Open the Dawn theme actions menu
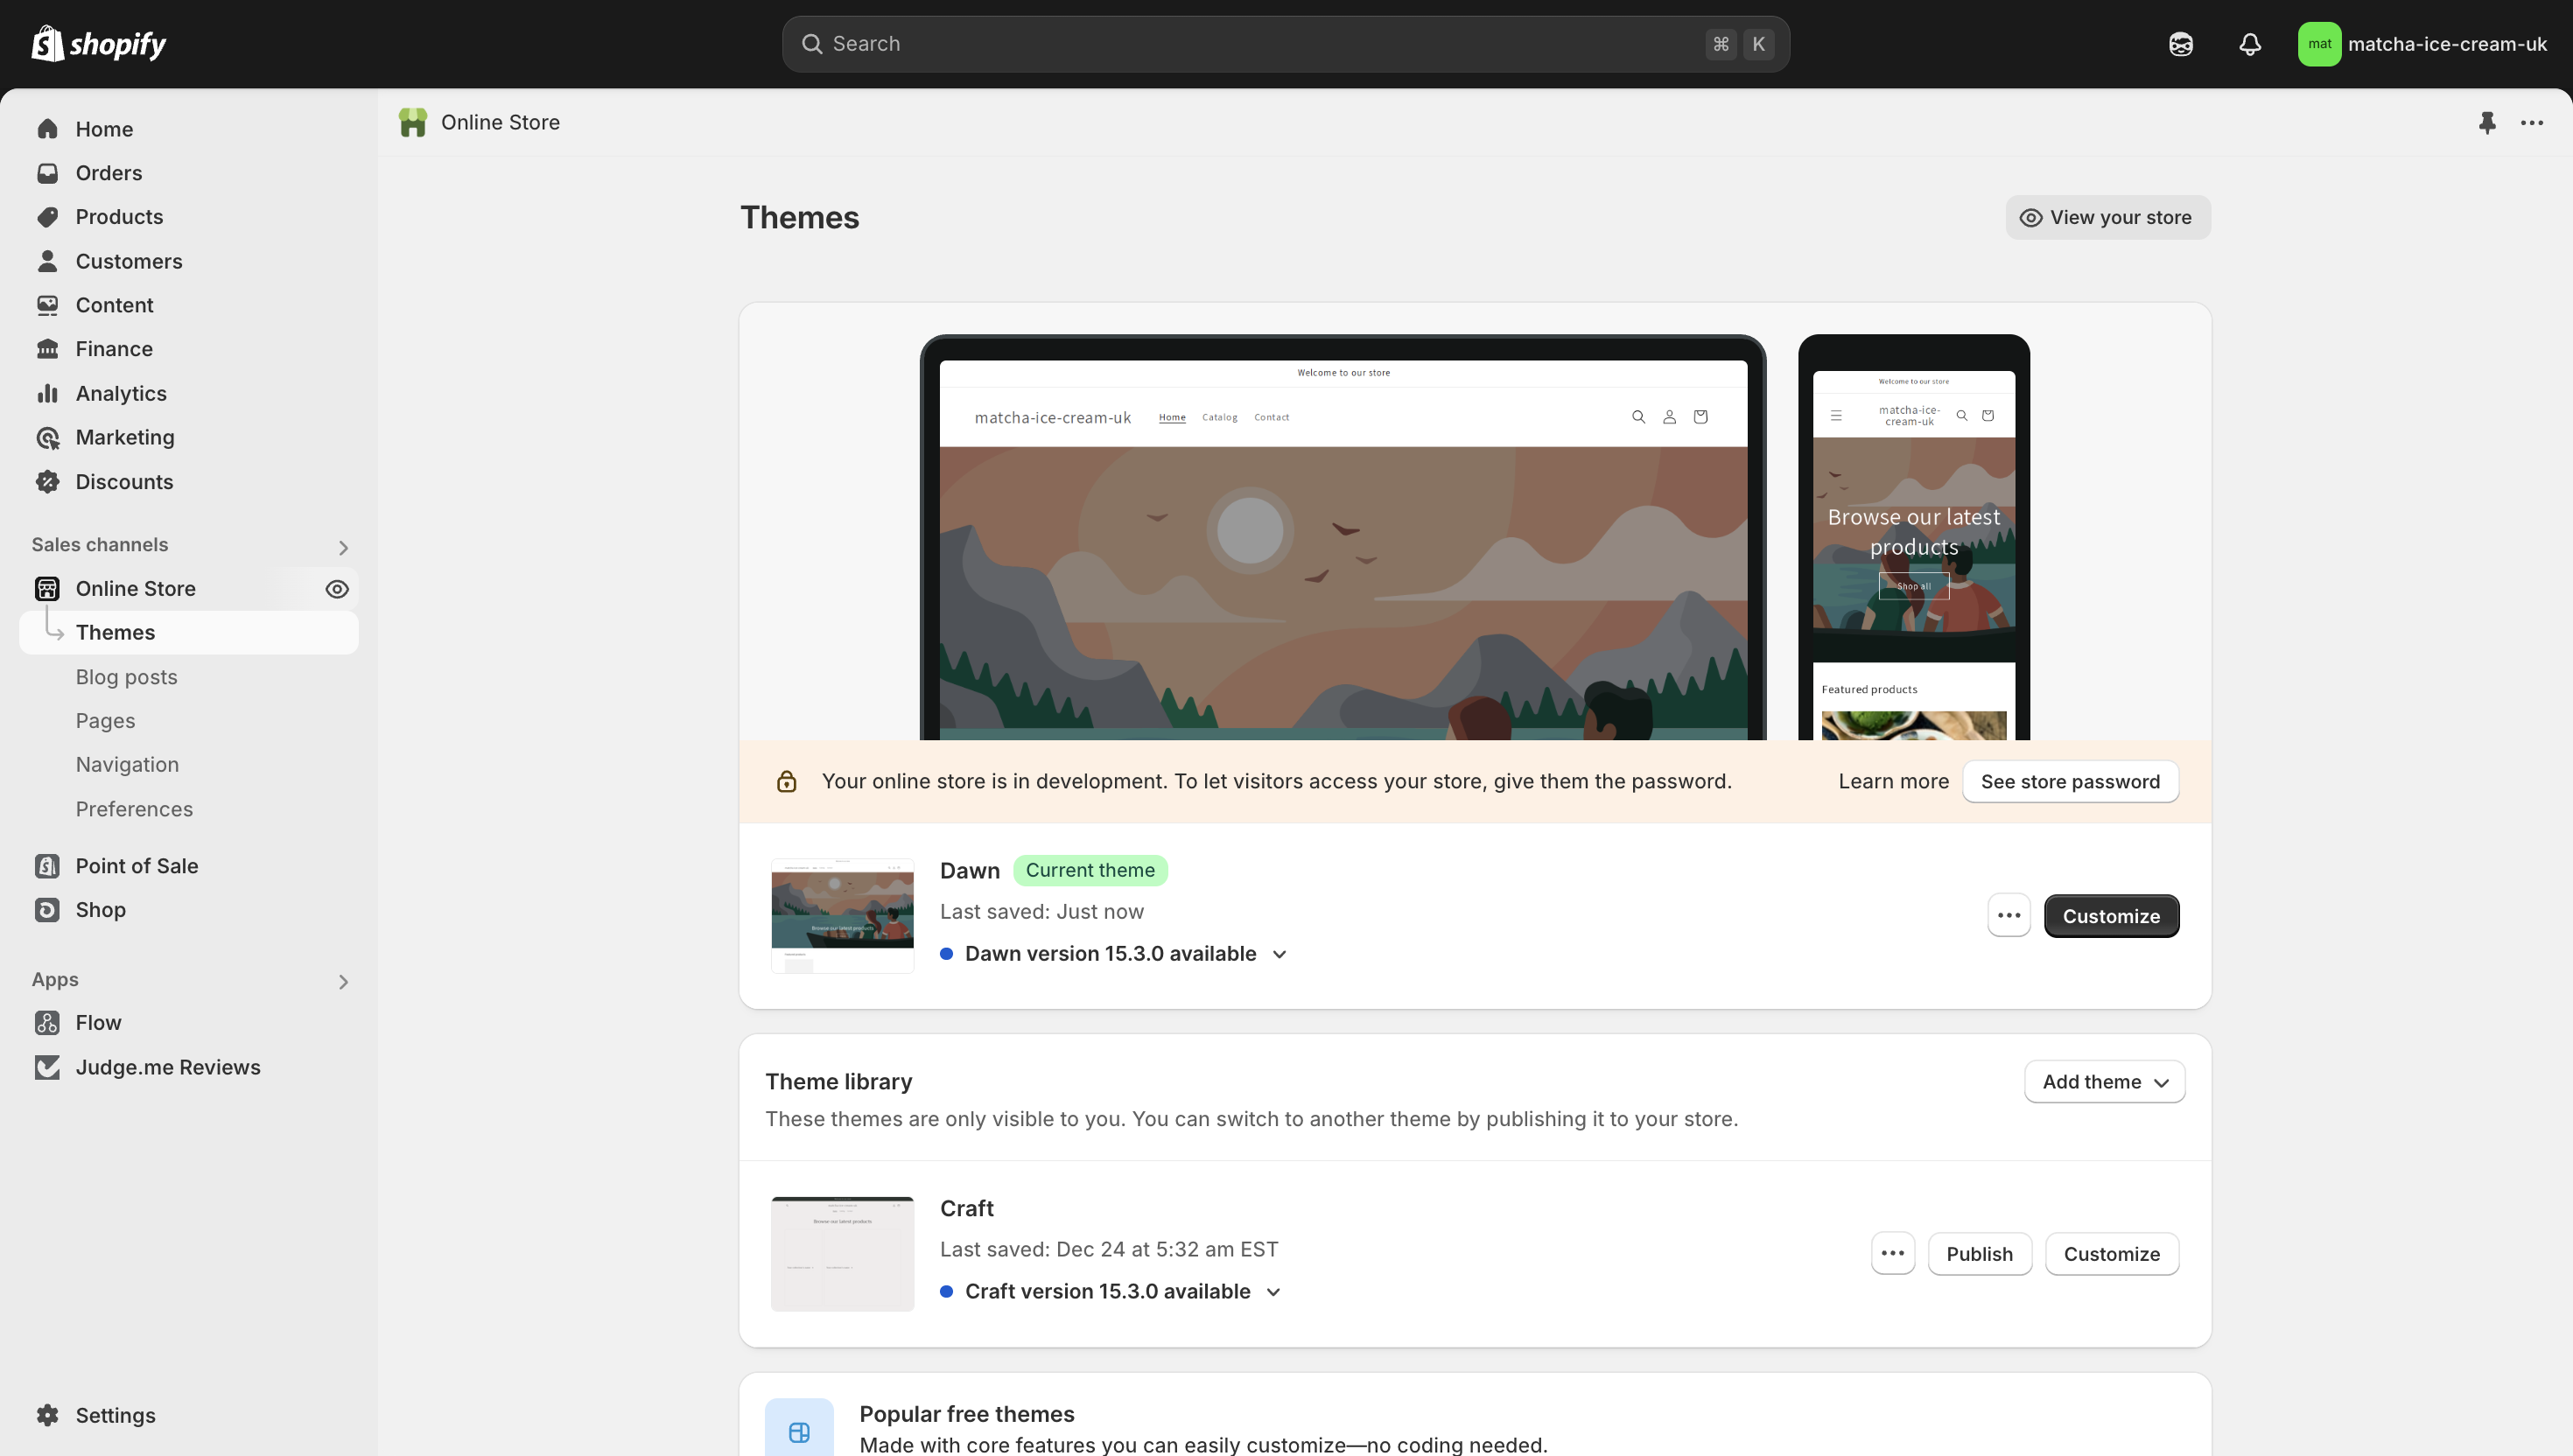Image resolution: width=2573 pixels, height=1456 pixels. tap(2008, 915)
